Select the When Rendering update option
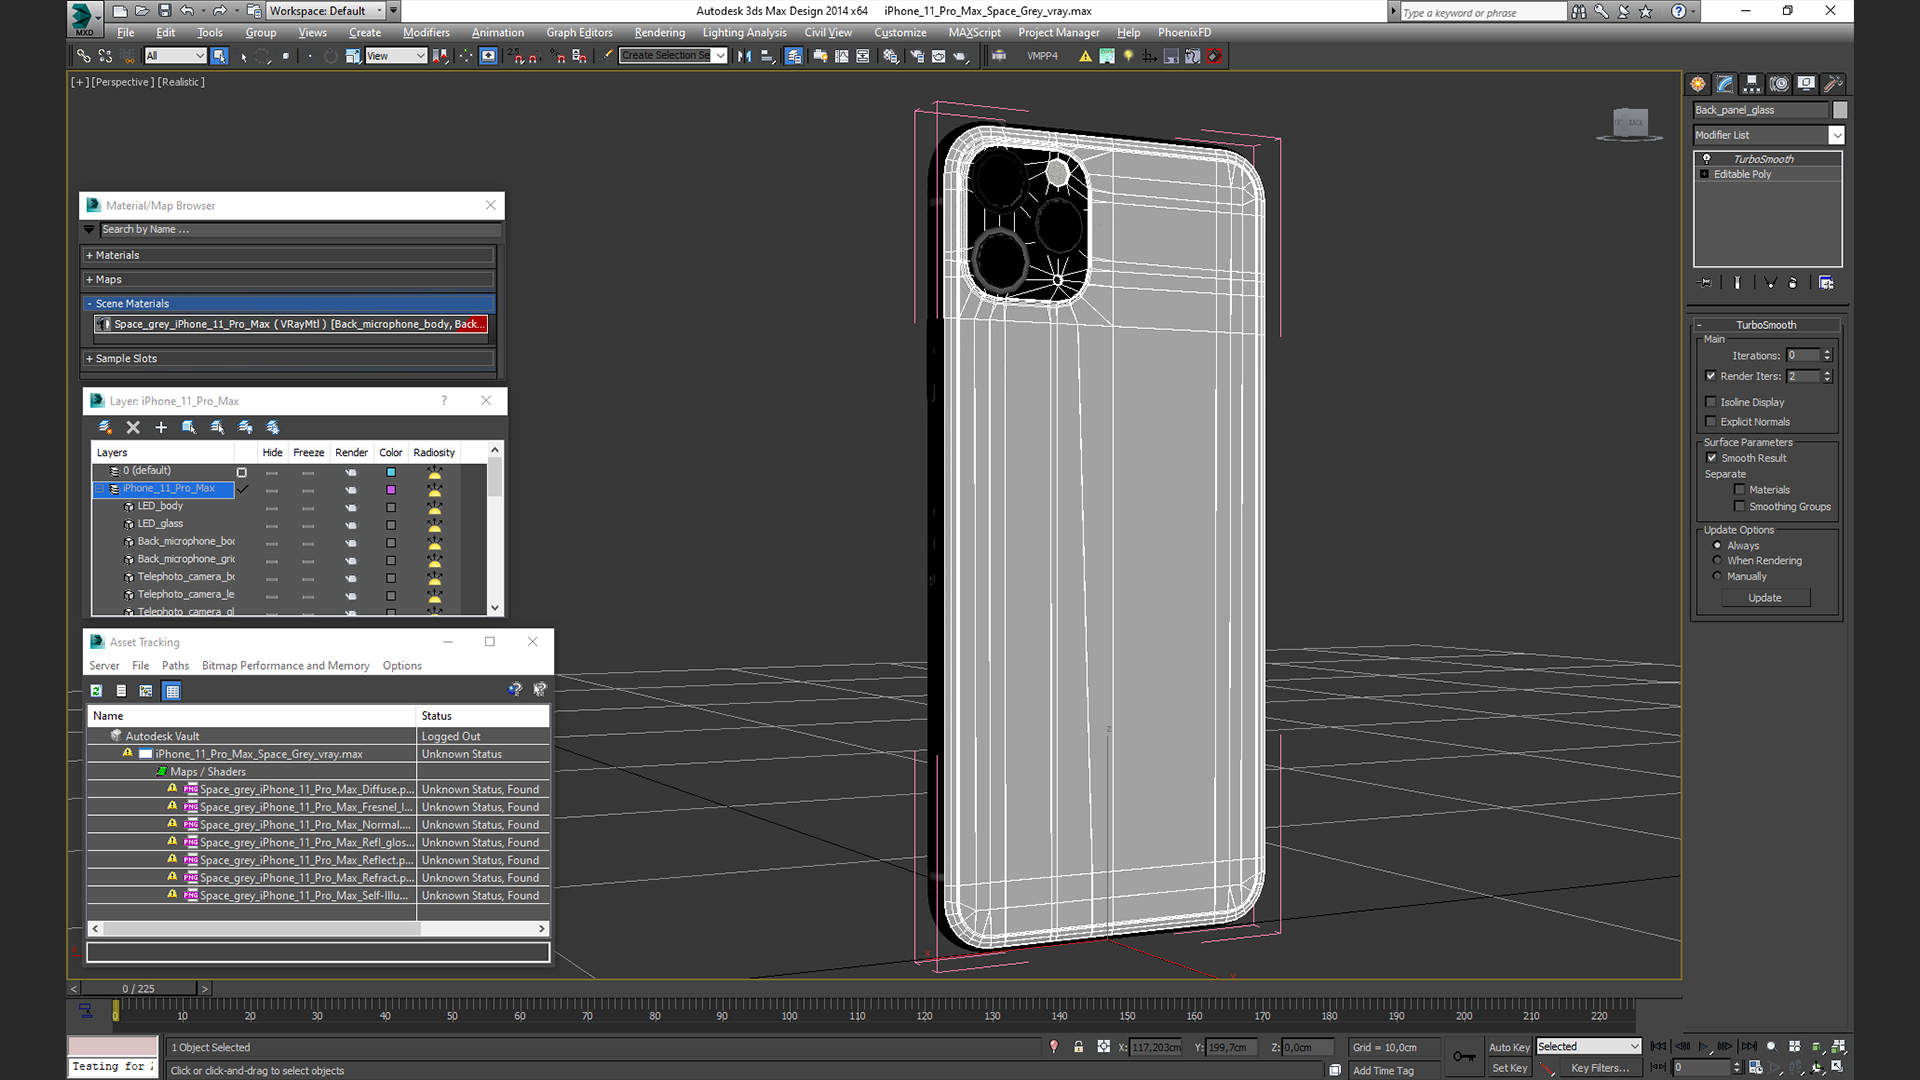This screenshot has height=1080, width=1920. [x=1718, y=561]
